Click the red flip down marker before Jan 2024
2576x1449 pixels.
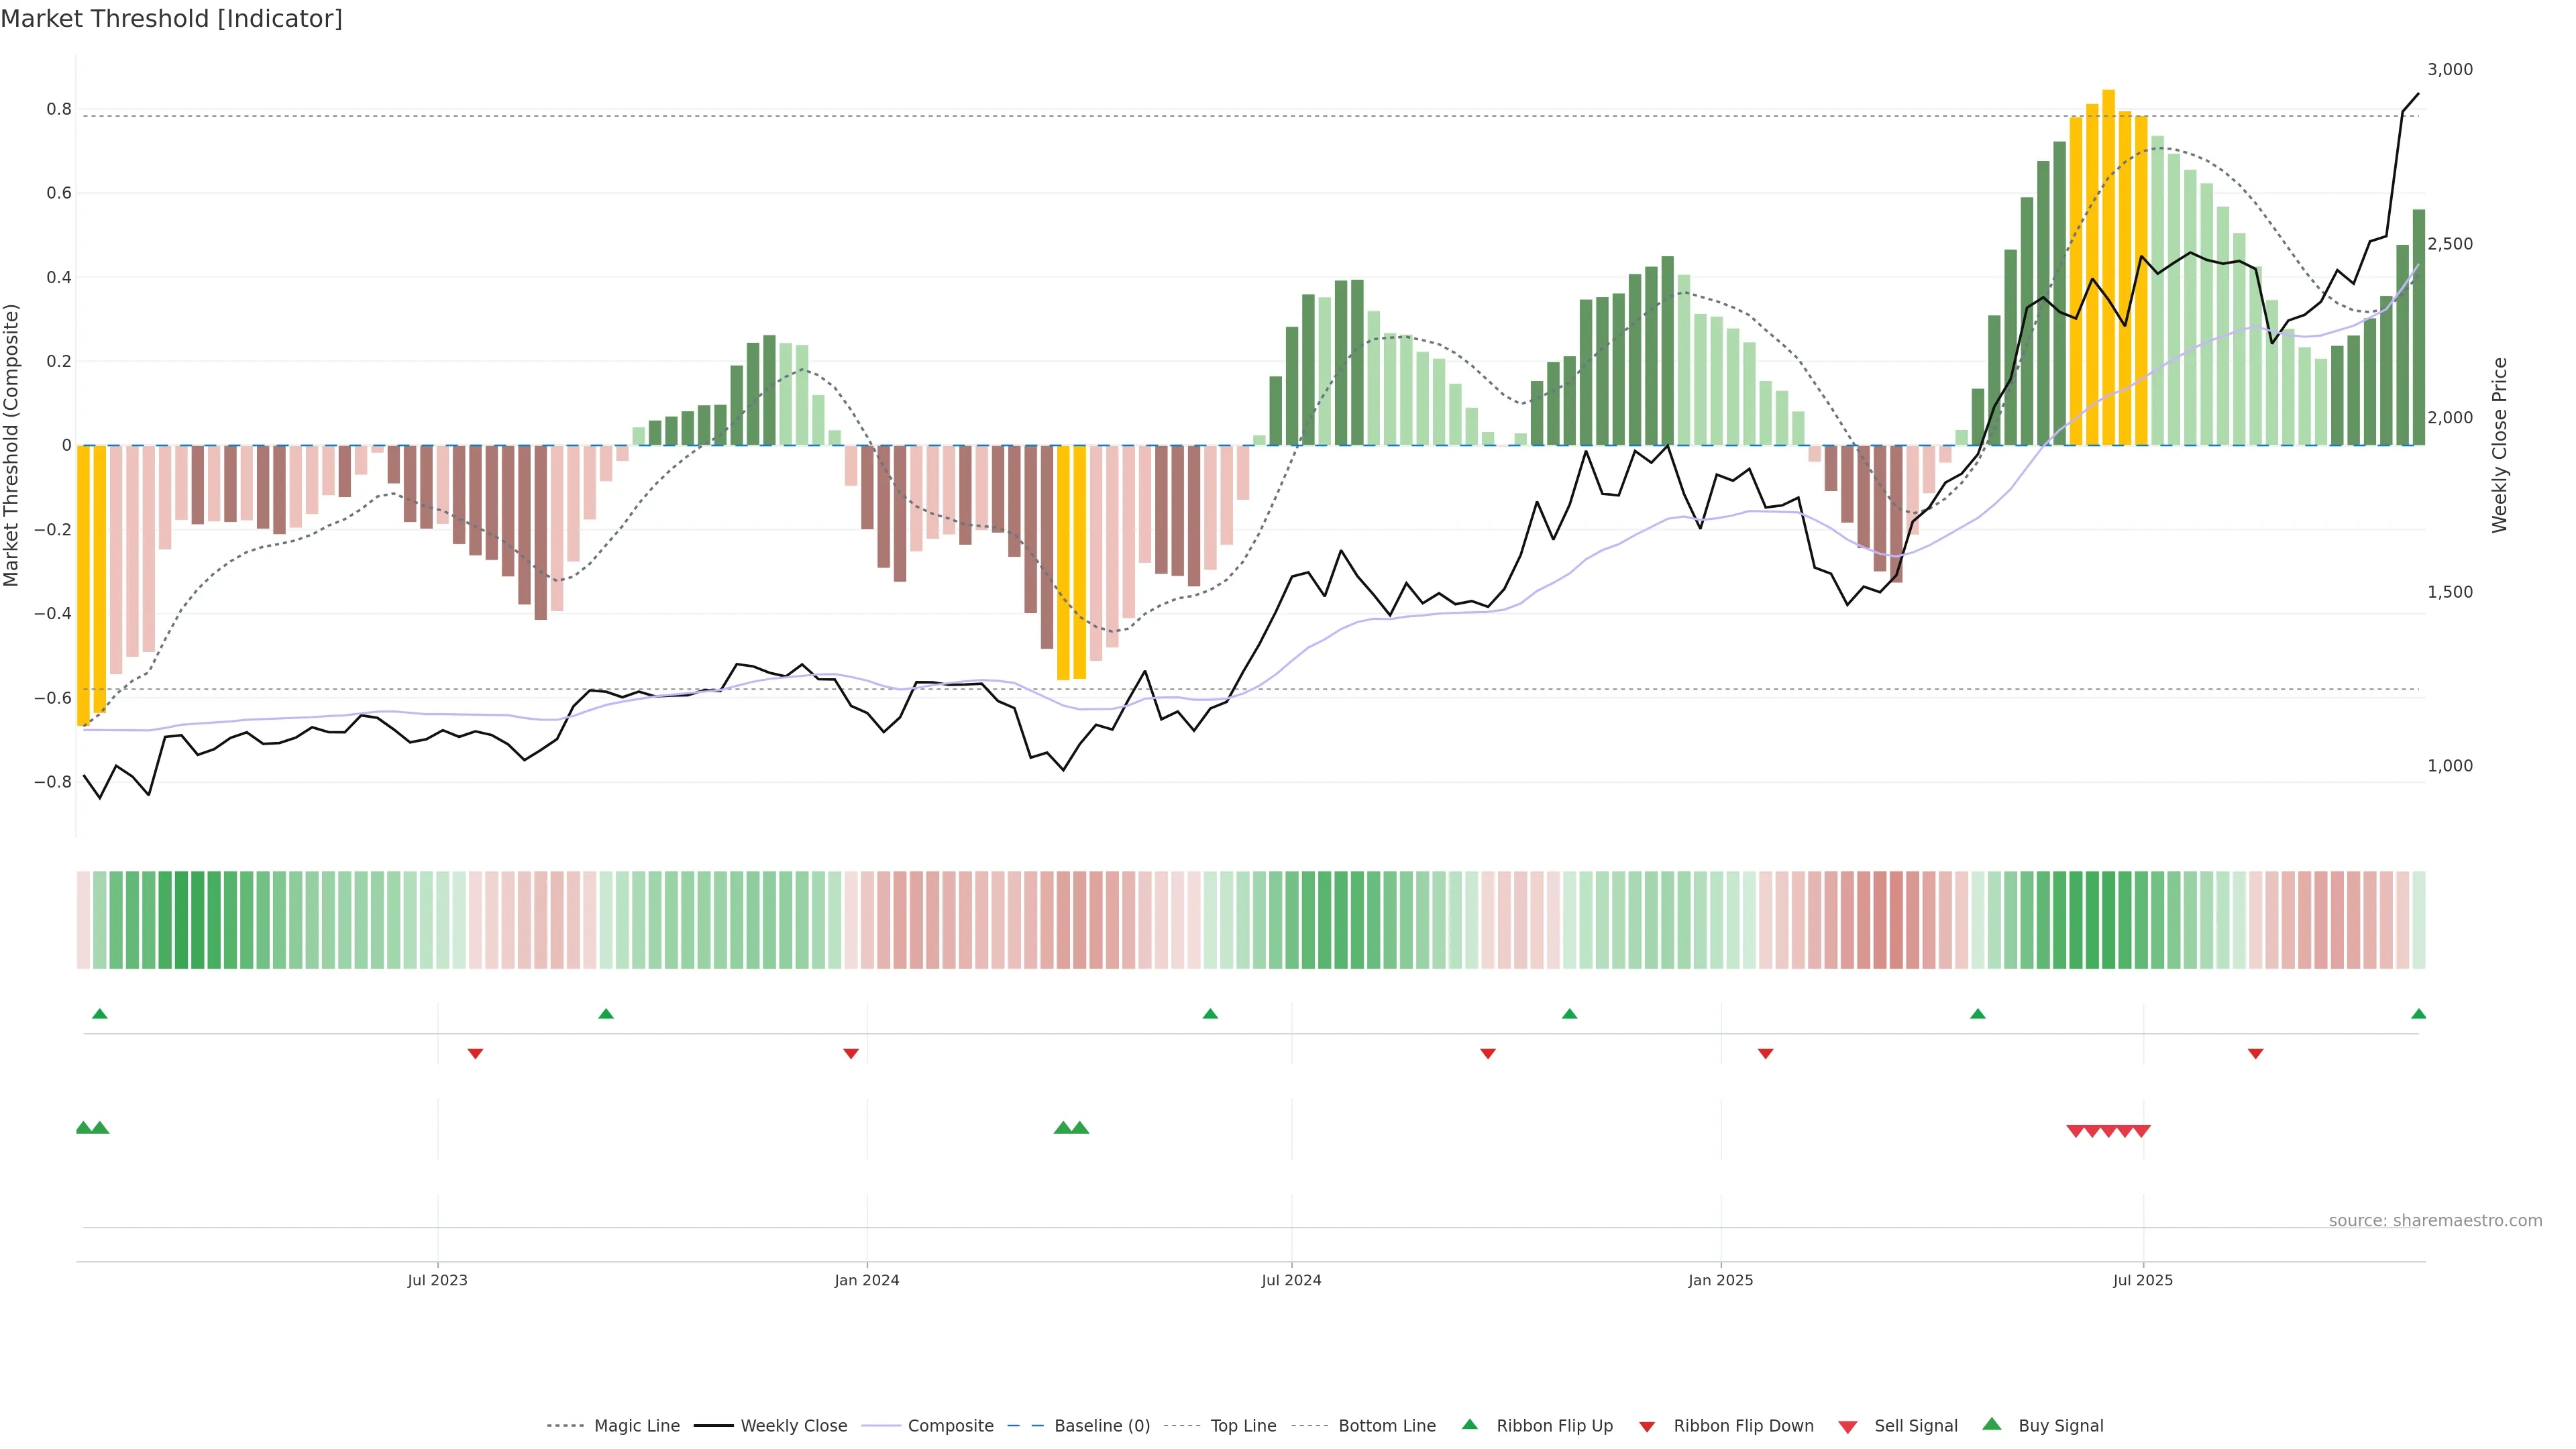(850, 1053)
